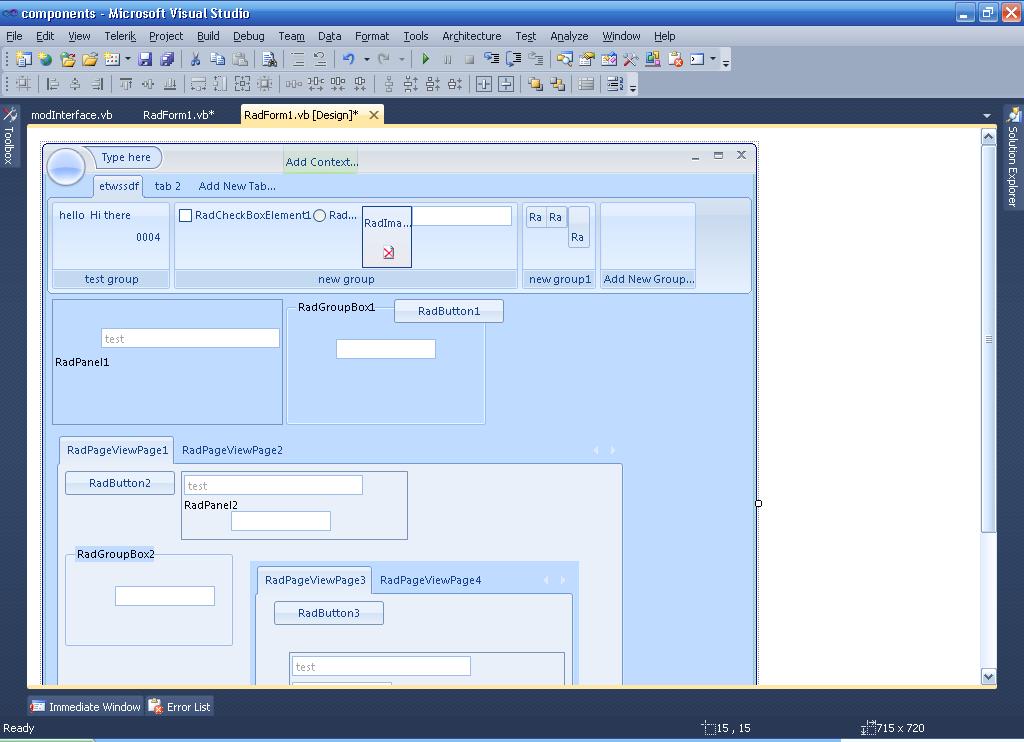Click the Send to Back icon

click(557, 84)
